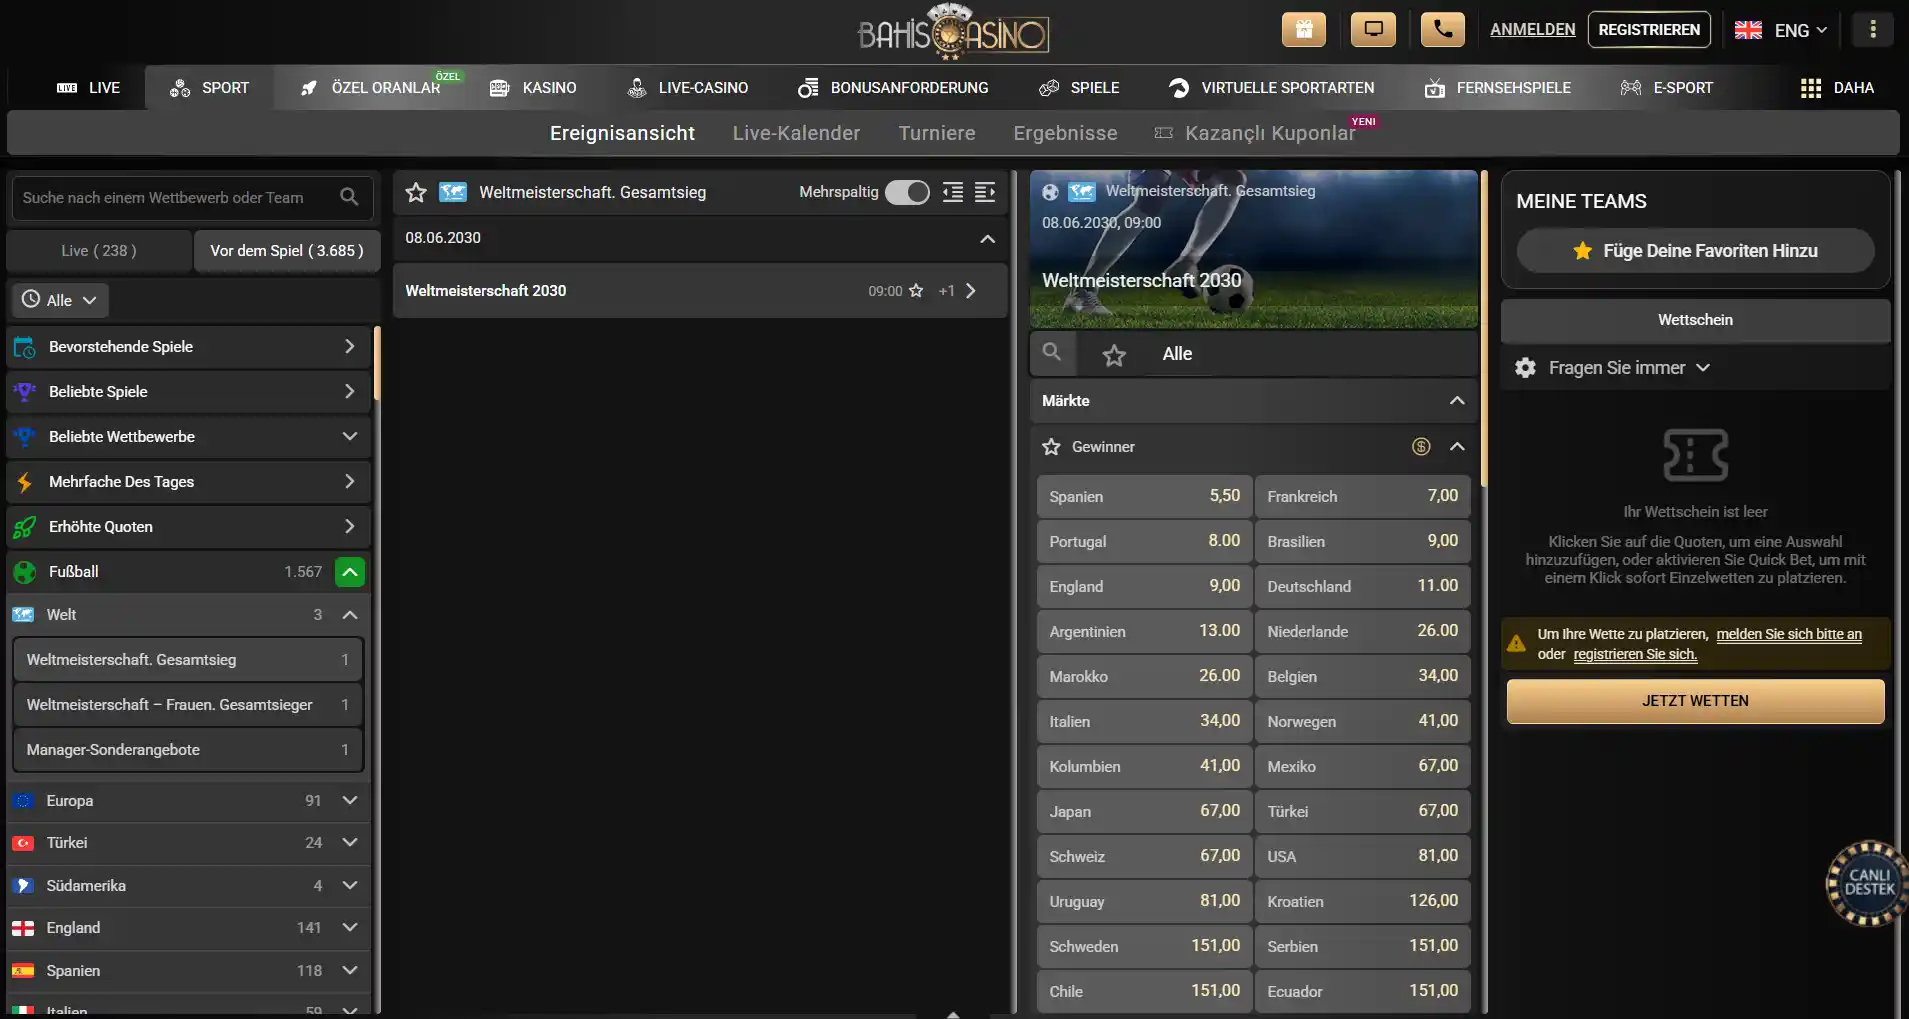Favorite the Gewinner market star
This screenshot has width=1909, height=1019.
pyautogui.click(x=1051, y=447)
